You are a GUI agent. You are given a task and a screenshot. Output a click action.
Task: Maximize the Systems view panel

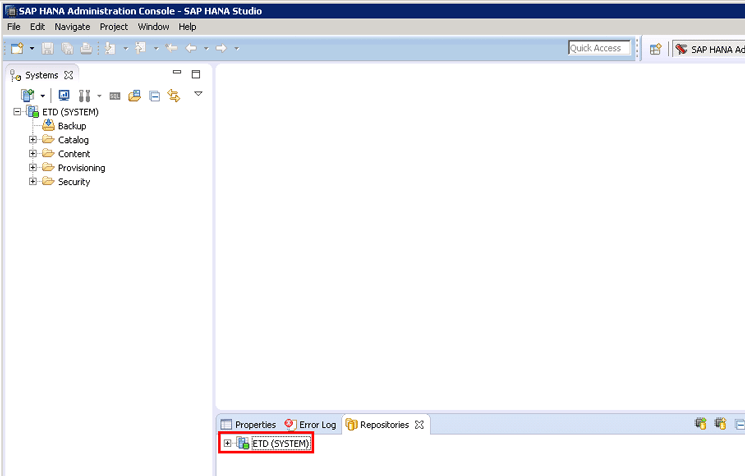point(196,74)
